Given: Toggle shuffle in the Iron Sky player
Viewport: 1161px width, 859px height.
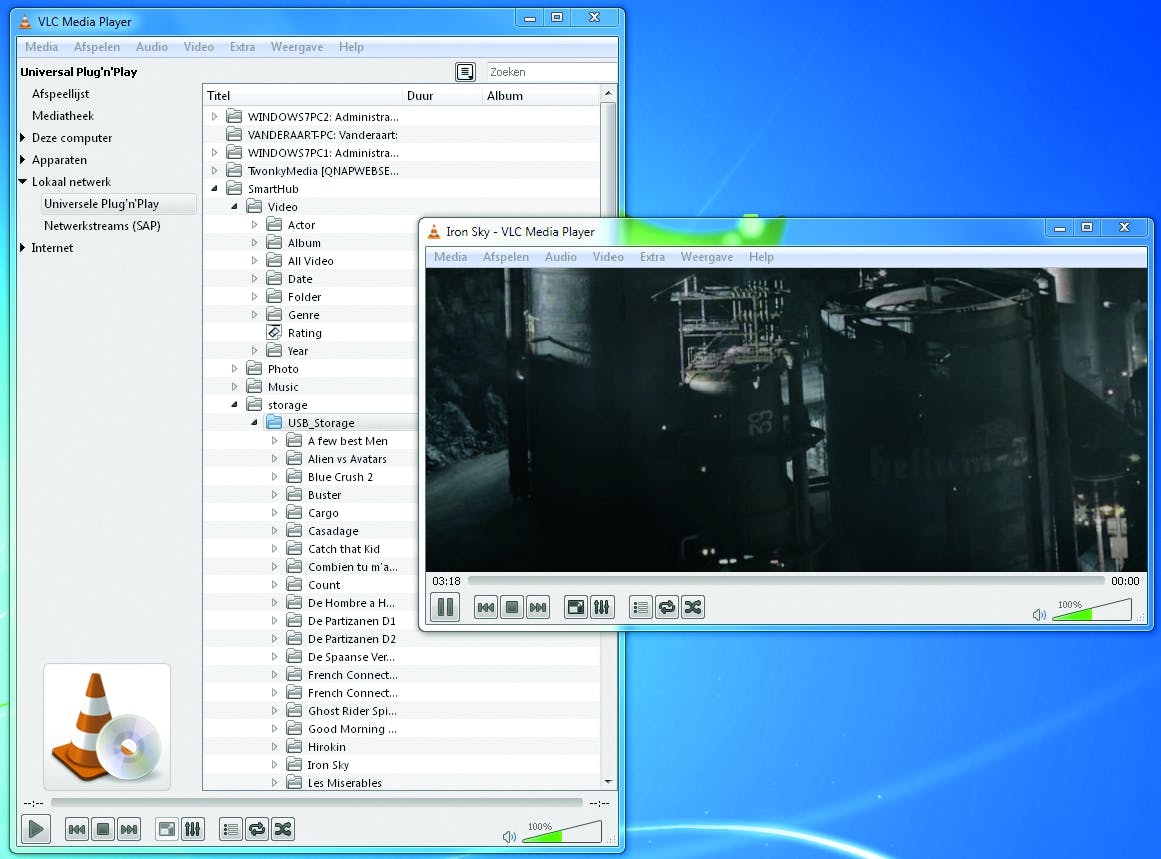Looking at the screenshot, I should 693,607.
